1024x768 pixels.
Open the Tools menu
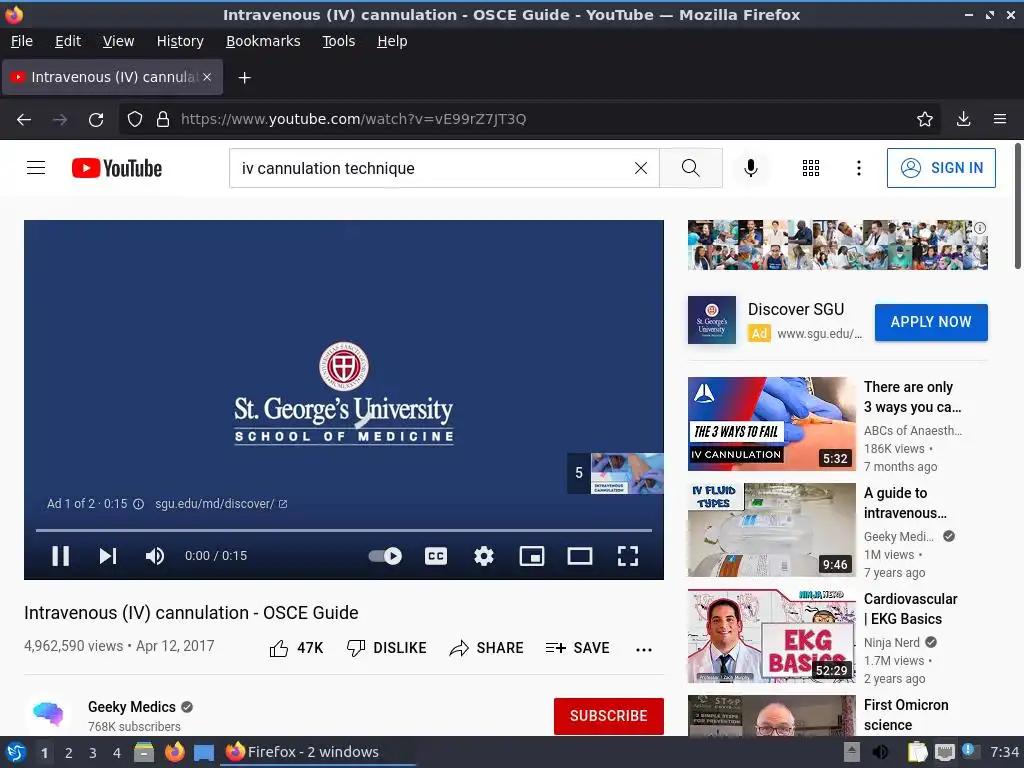338,41
